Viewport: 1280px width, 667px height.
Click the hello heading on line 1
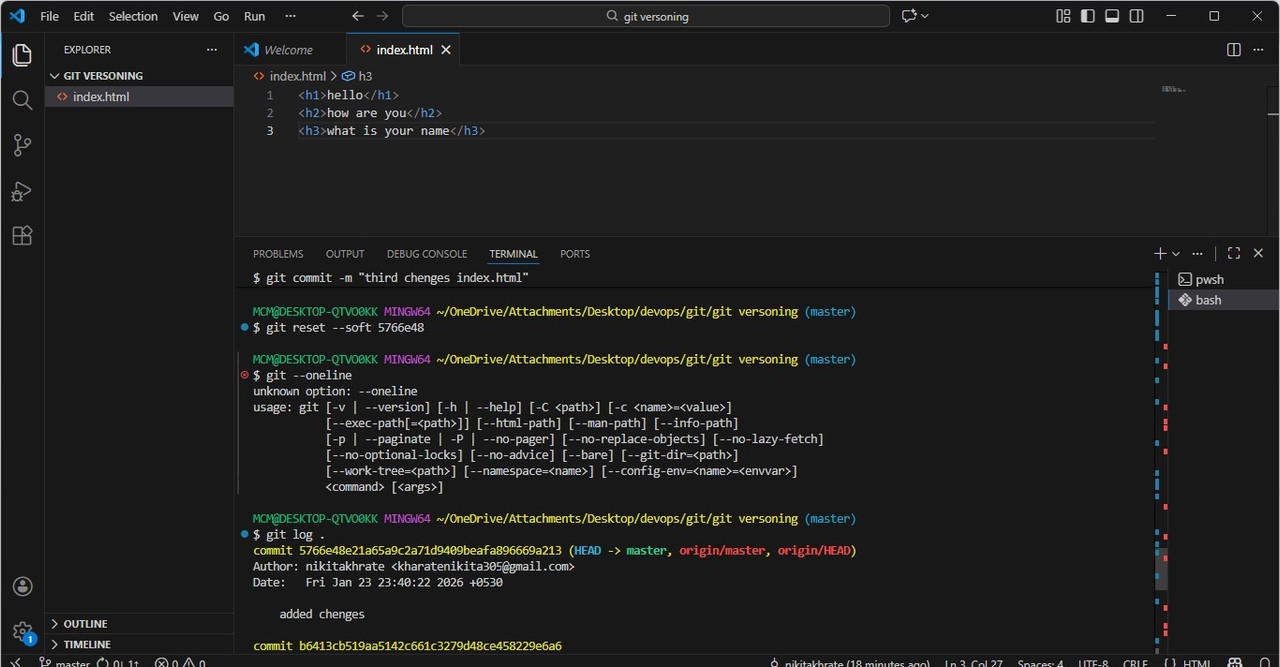point(348,96)
